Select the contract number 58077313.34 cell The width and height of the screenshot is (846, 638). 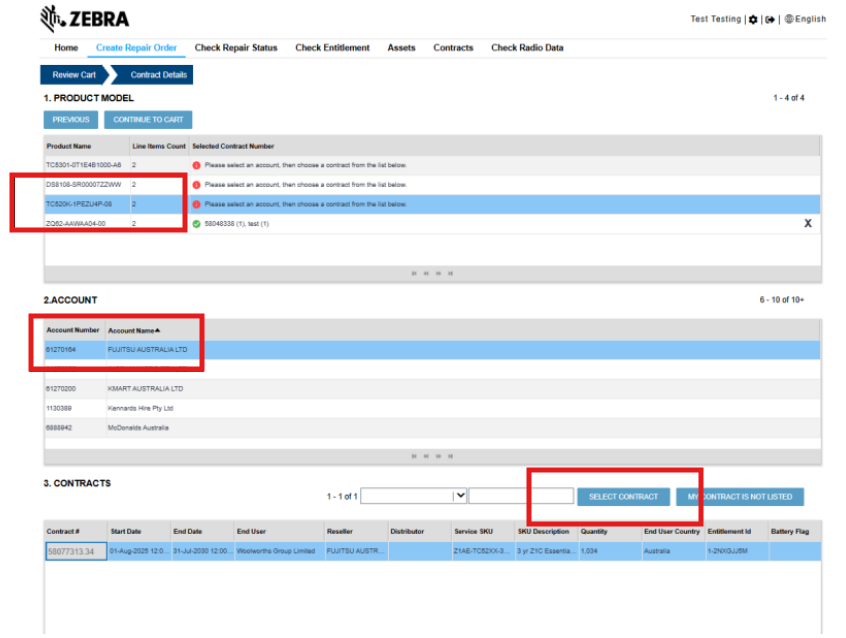[x=76, y=551]
